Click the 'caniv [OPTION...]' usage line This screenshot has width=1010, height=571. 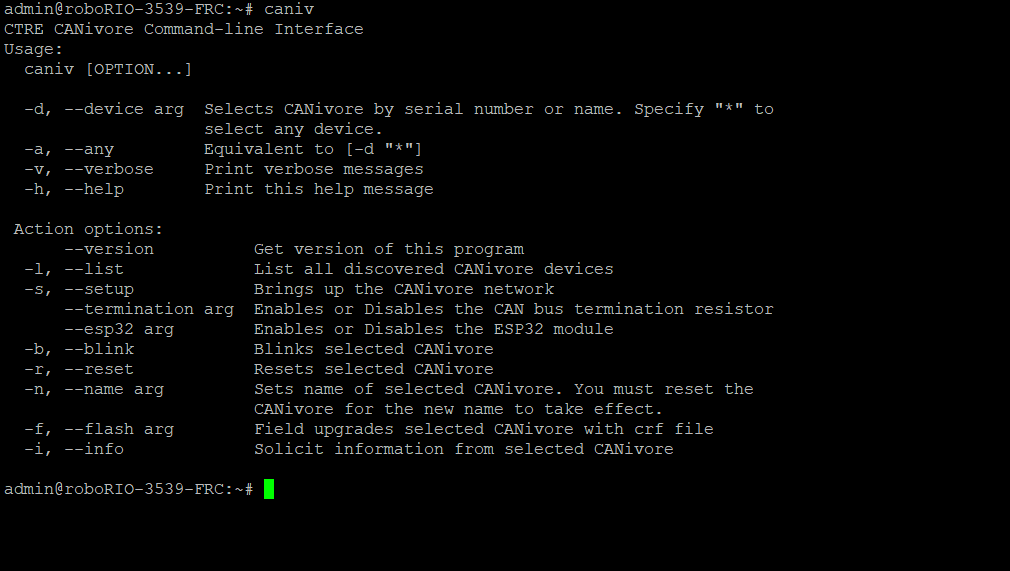(x=108, y=70)
